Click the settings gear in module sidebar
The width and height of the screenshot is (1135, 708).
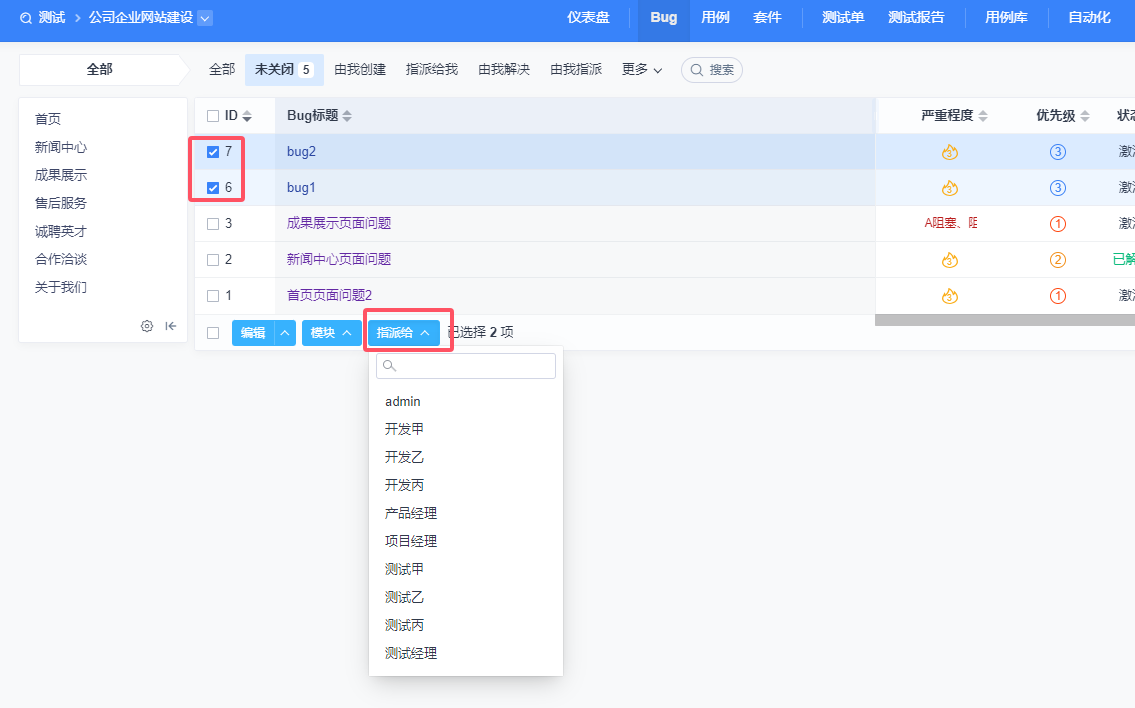coord(147,326)
